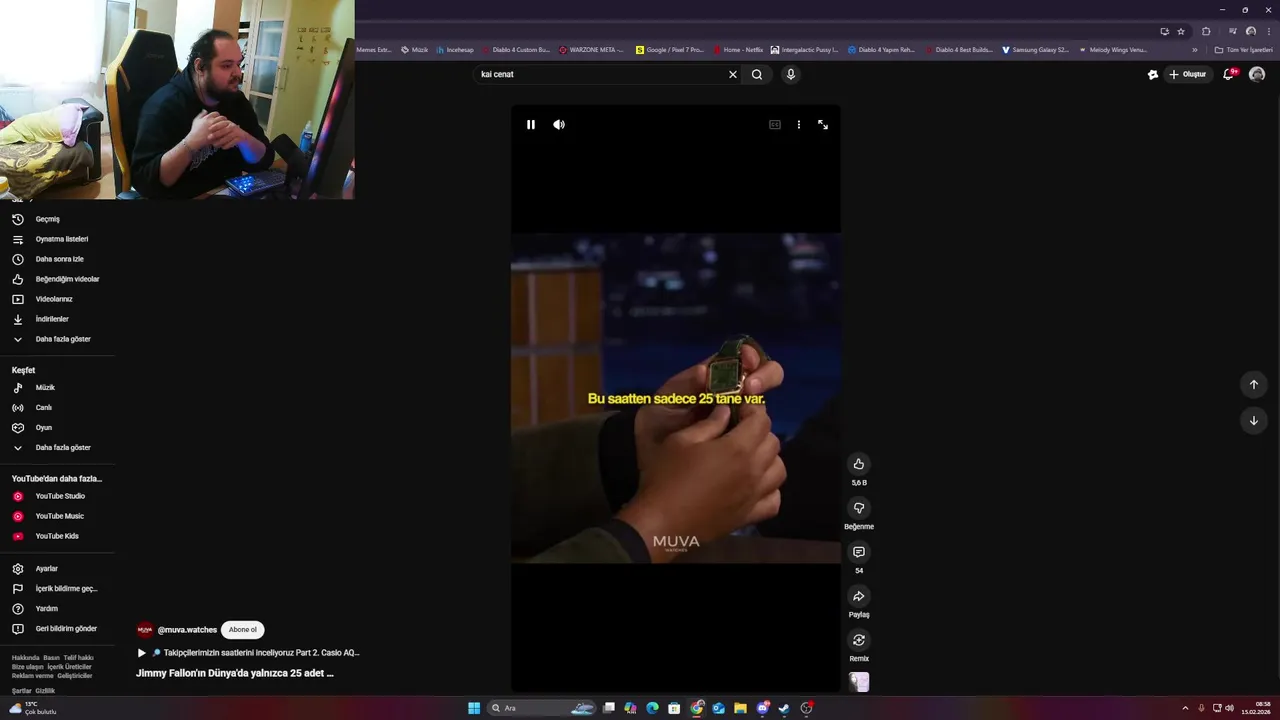Screen dimensions: 1280x720
Task: Share the Short via Paylaş
Action: 858,596
